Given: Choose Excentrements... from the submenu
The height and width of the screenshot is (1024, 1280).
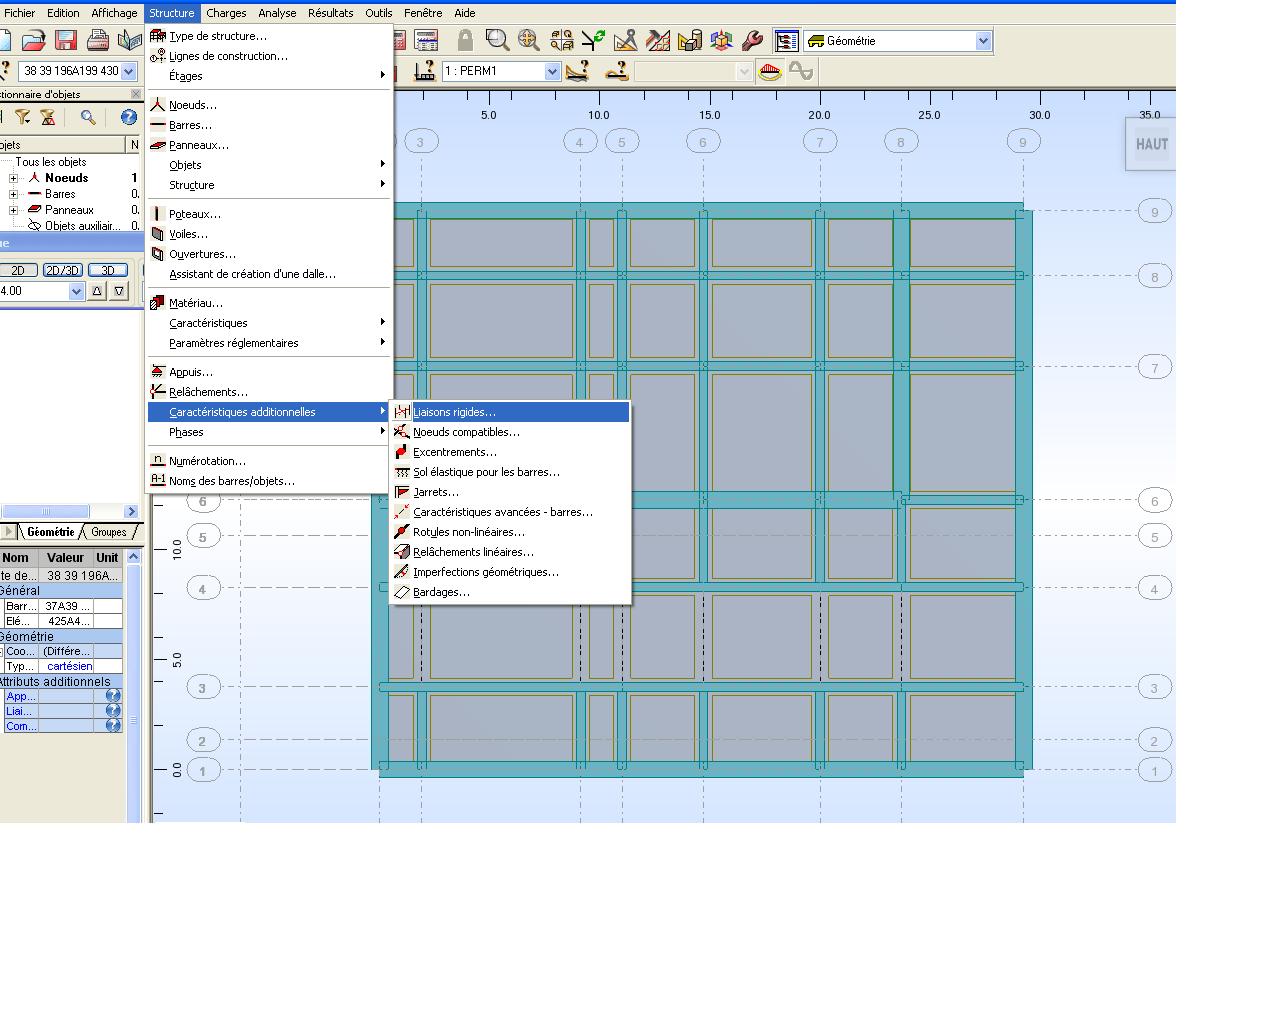Looking at the screenshot, I should pyautogui.click(x=510, y=452).
